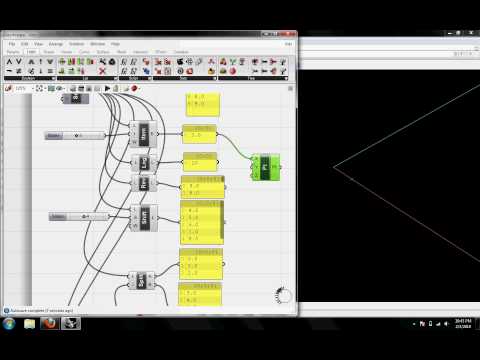
Task: Click the zoom extents canvas toolbar icon
Action: pyautogui.click(x=40, y=88)
